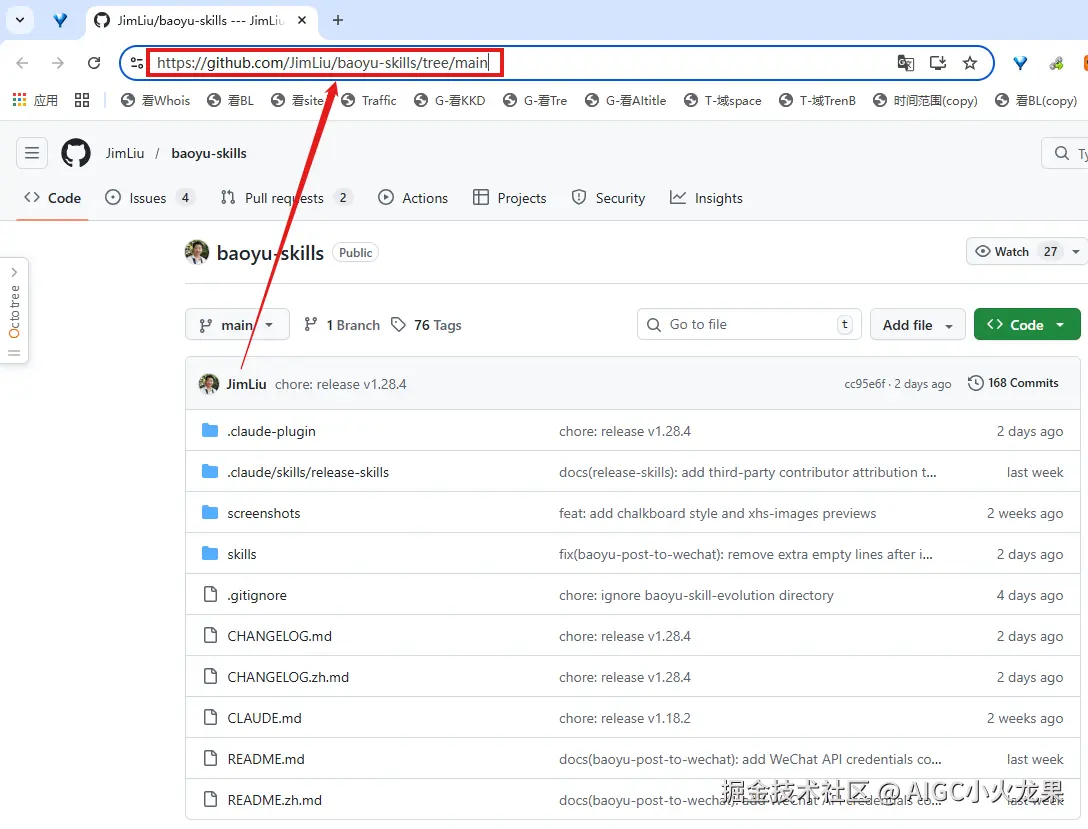The width and height of the screenshot is (1088, 829).
Task: Open the hamburger navigation menu
Action: point(32,153)
